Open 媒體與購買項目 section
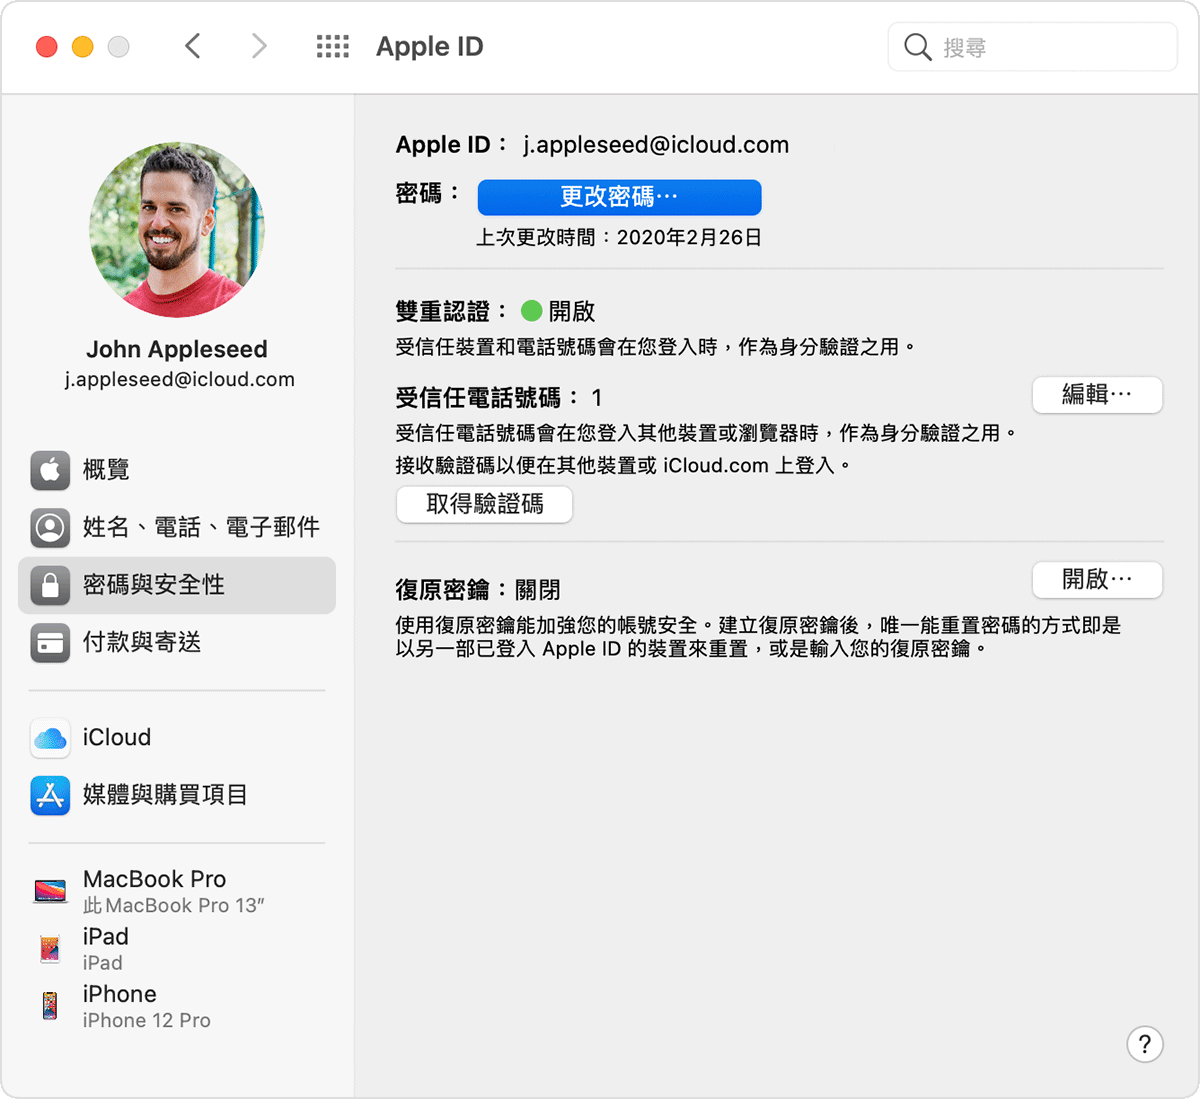 tap(177, 795)
